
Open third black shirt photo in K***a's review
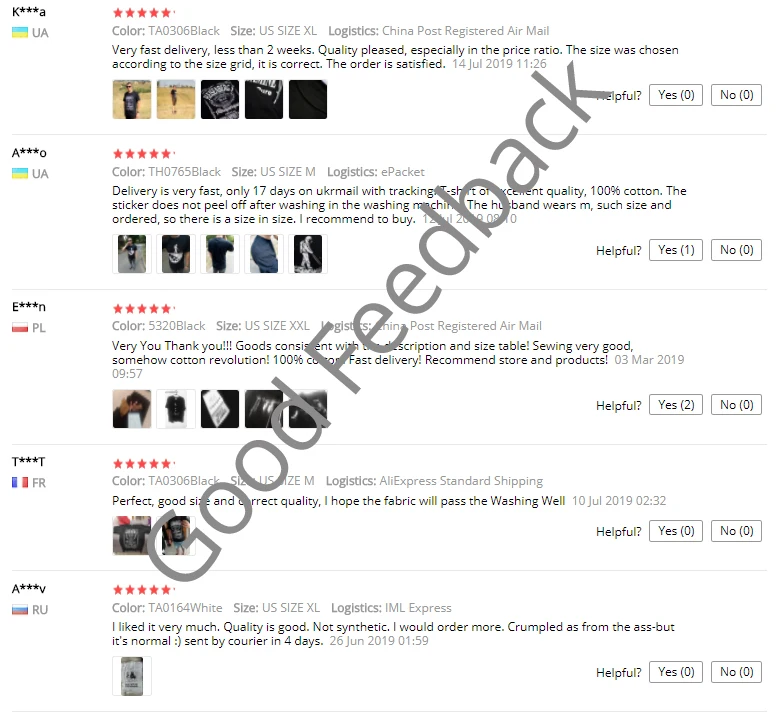[220, 100]
